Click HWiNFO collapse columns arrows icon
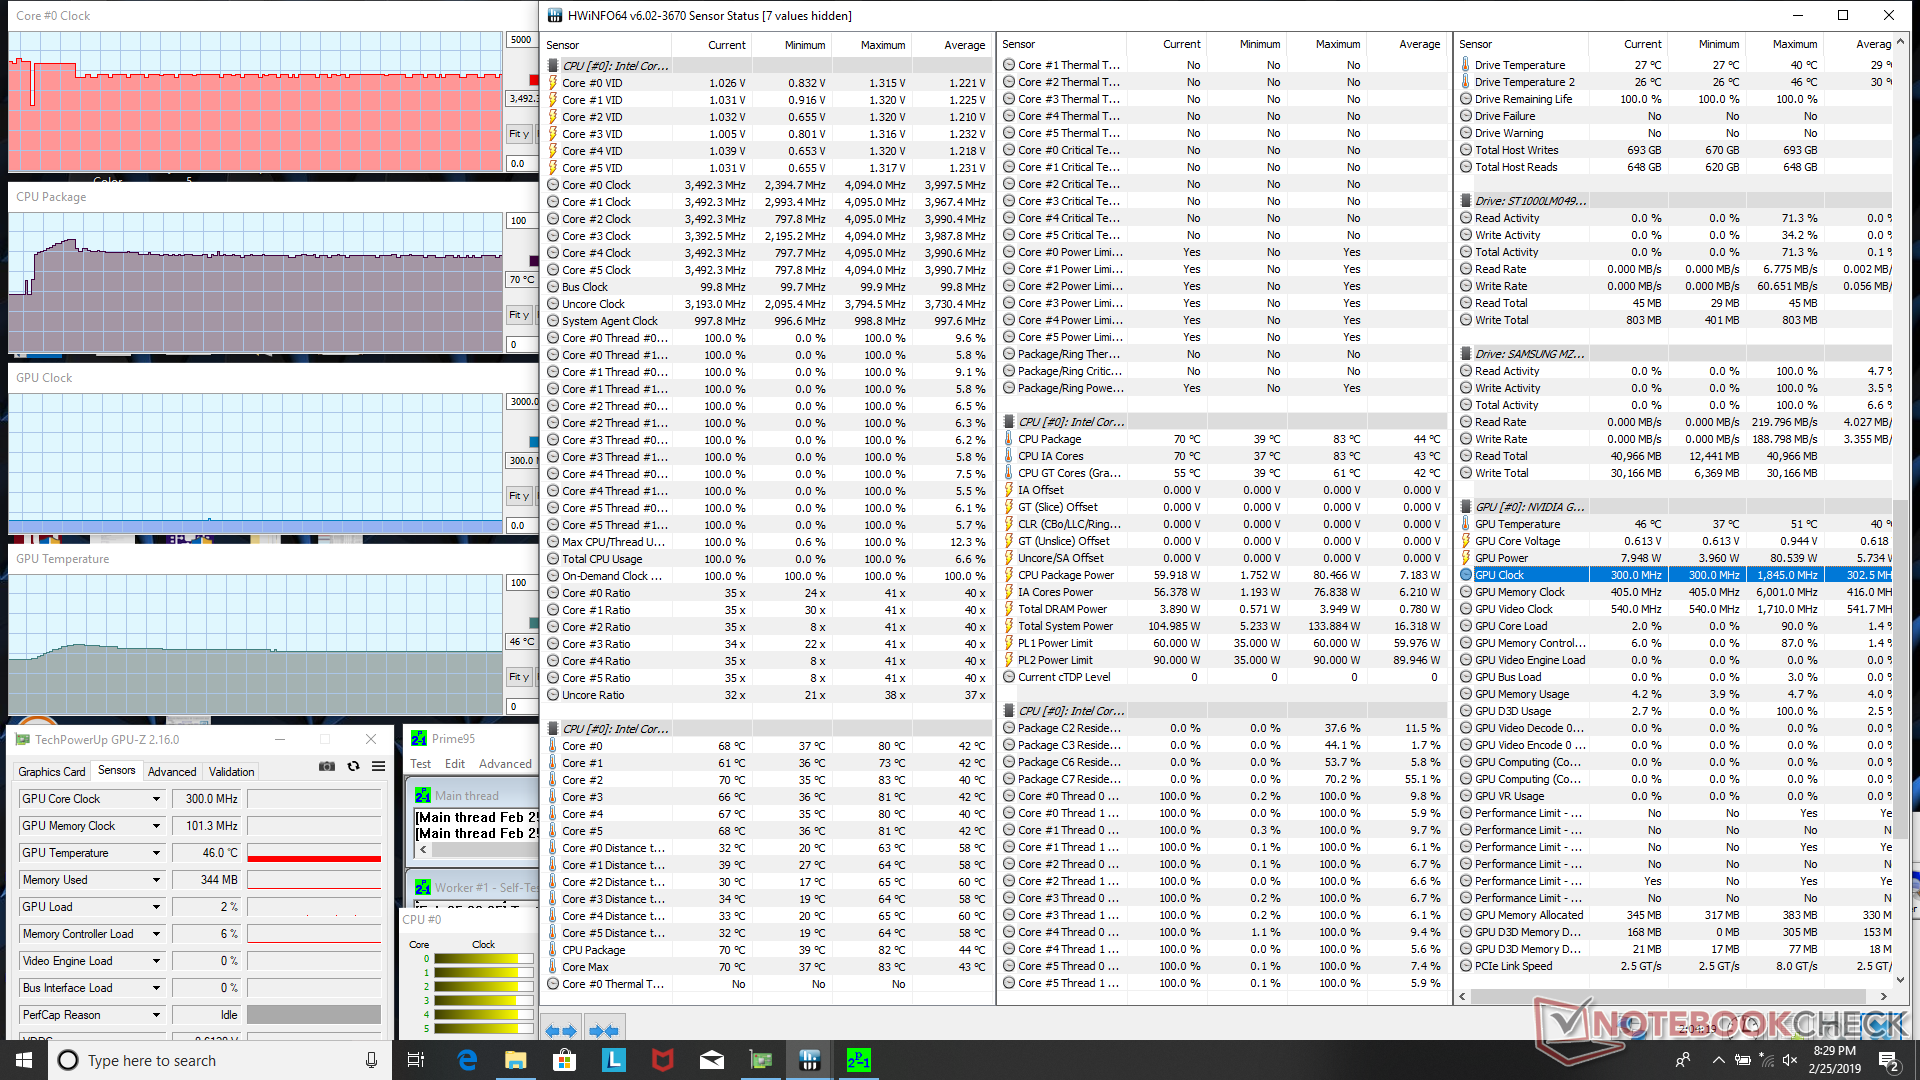The height and width of the screenshot is (1080, 1920). pyautogui.click(x=603, y=1030)
